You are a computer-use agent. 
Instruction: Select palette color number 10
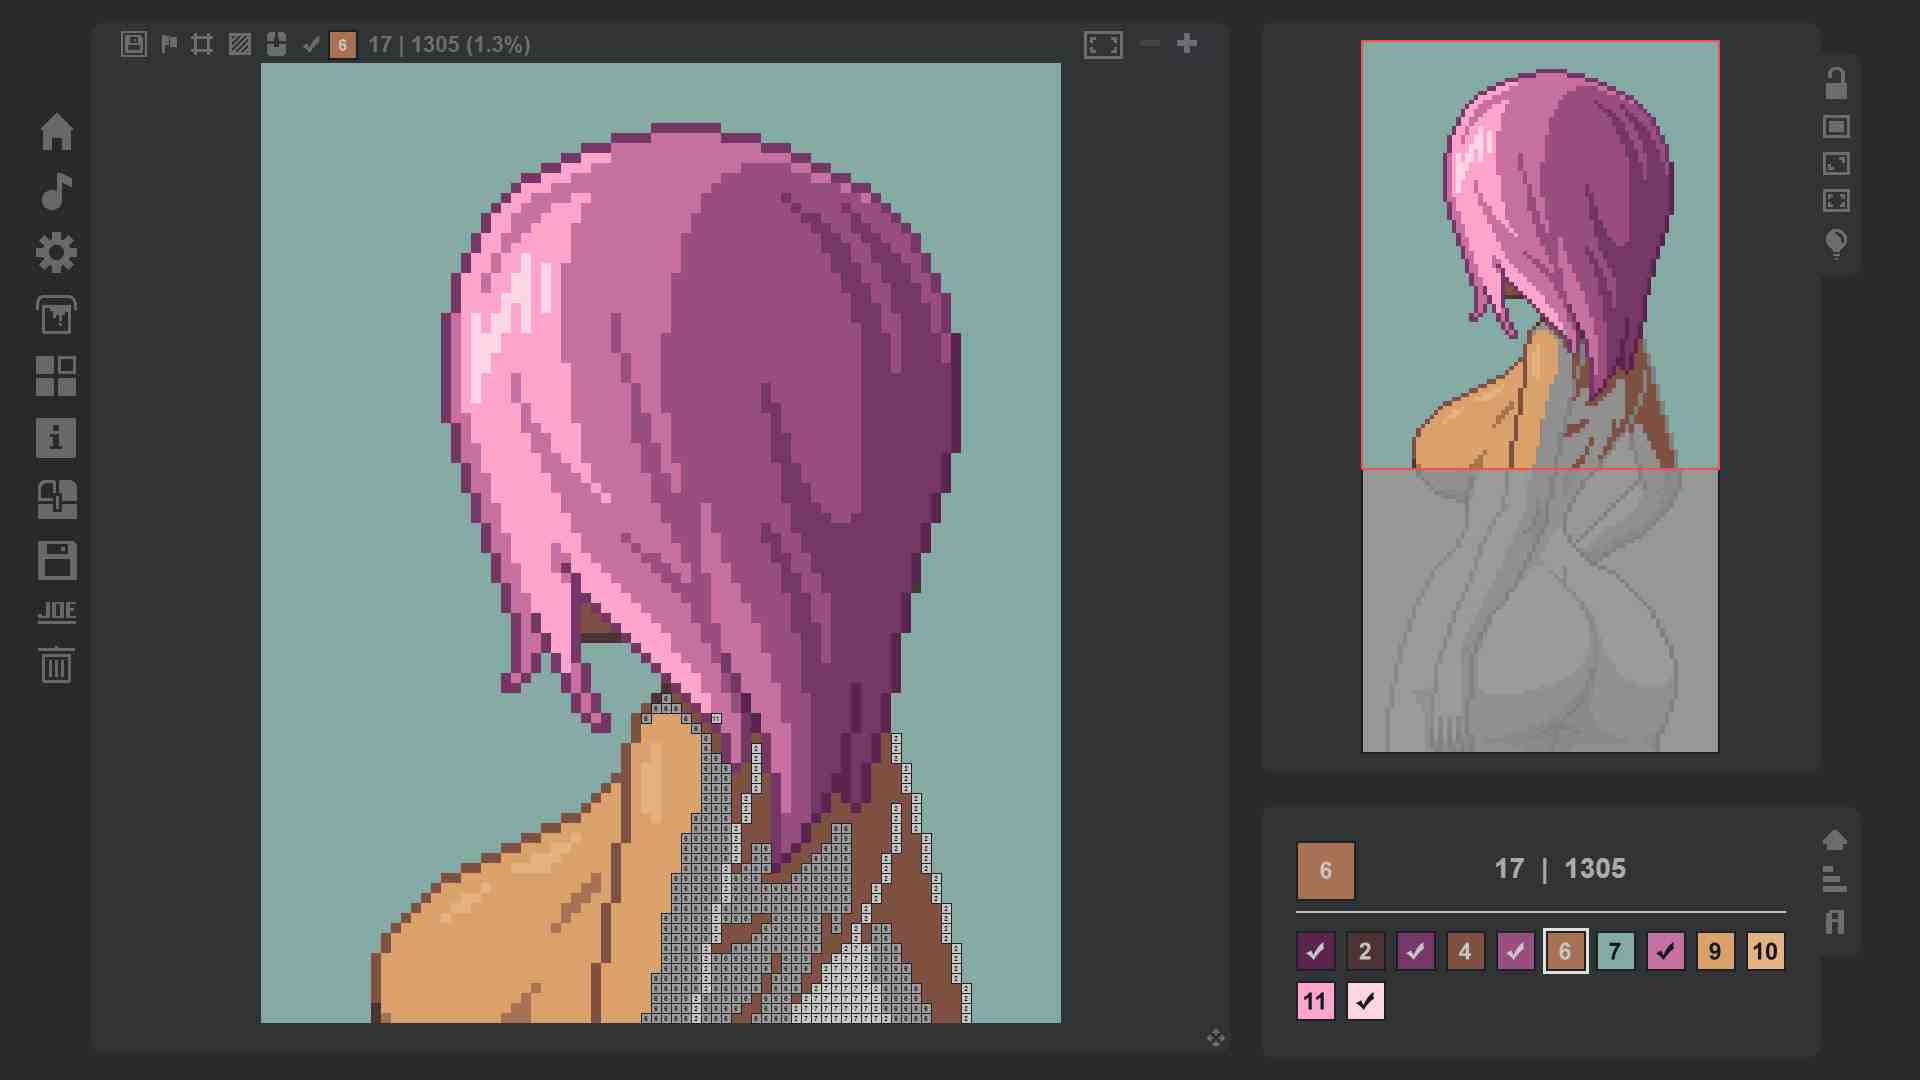coord(1765,951)
